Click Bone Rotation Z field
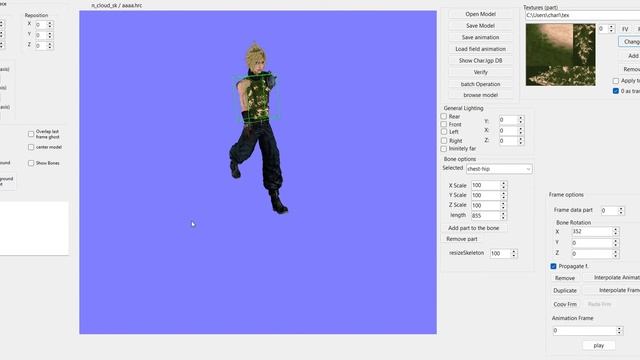 coord(591,254)
